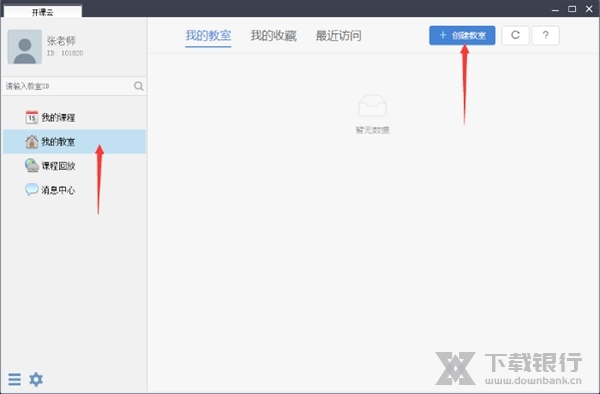This screenshot has width=600, height=394.
Task: Close the 开课云 window
Action: 589,9
